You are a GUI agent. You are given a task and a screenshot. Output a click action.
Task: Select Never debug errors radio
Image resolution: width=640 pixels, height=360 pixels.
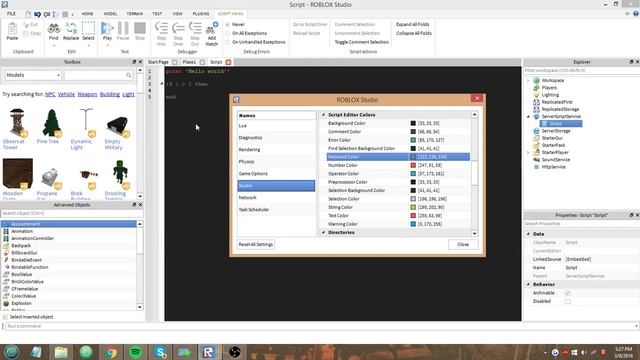(x=228, y=24)
